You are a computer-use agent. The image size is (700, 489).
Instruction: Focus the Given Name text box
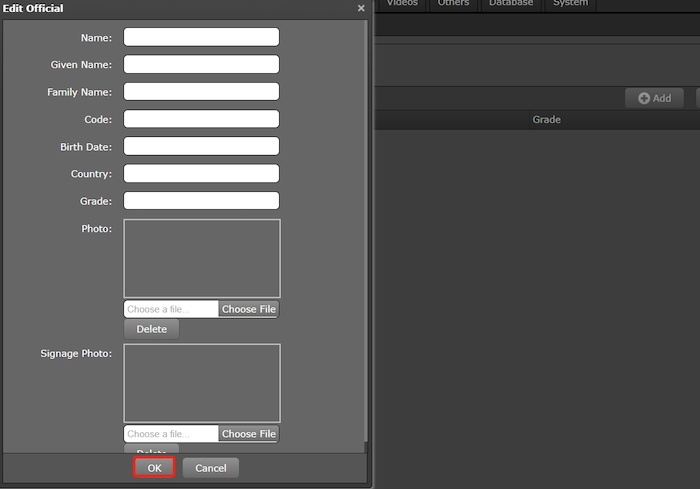tap(201, 64)
